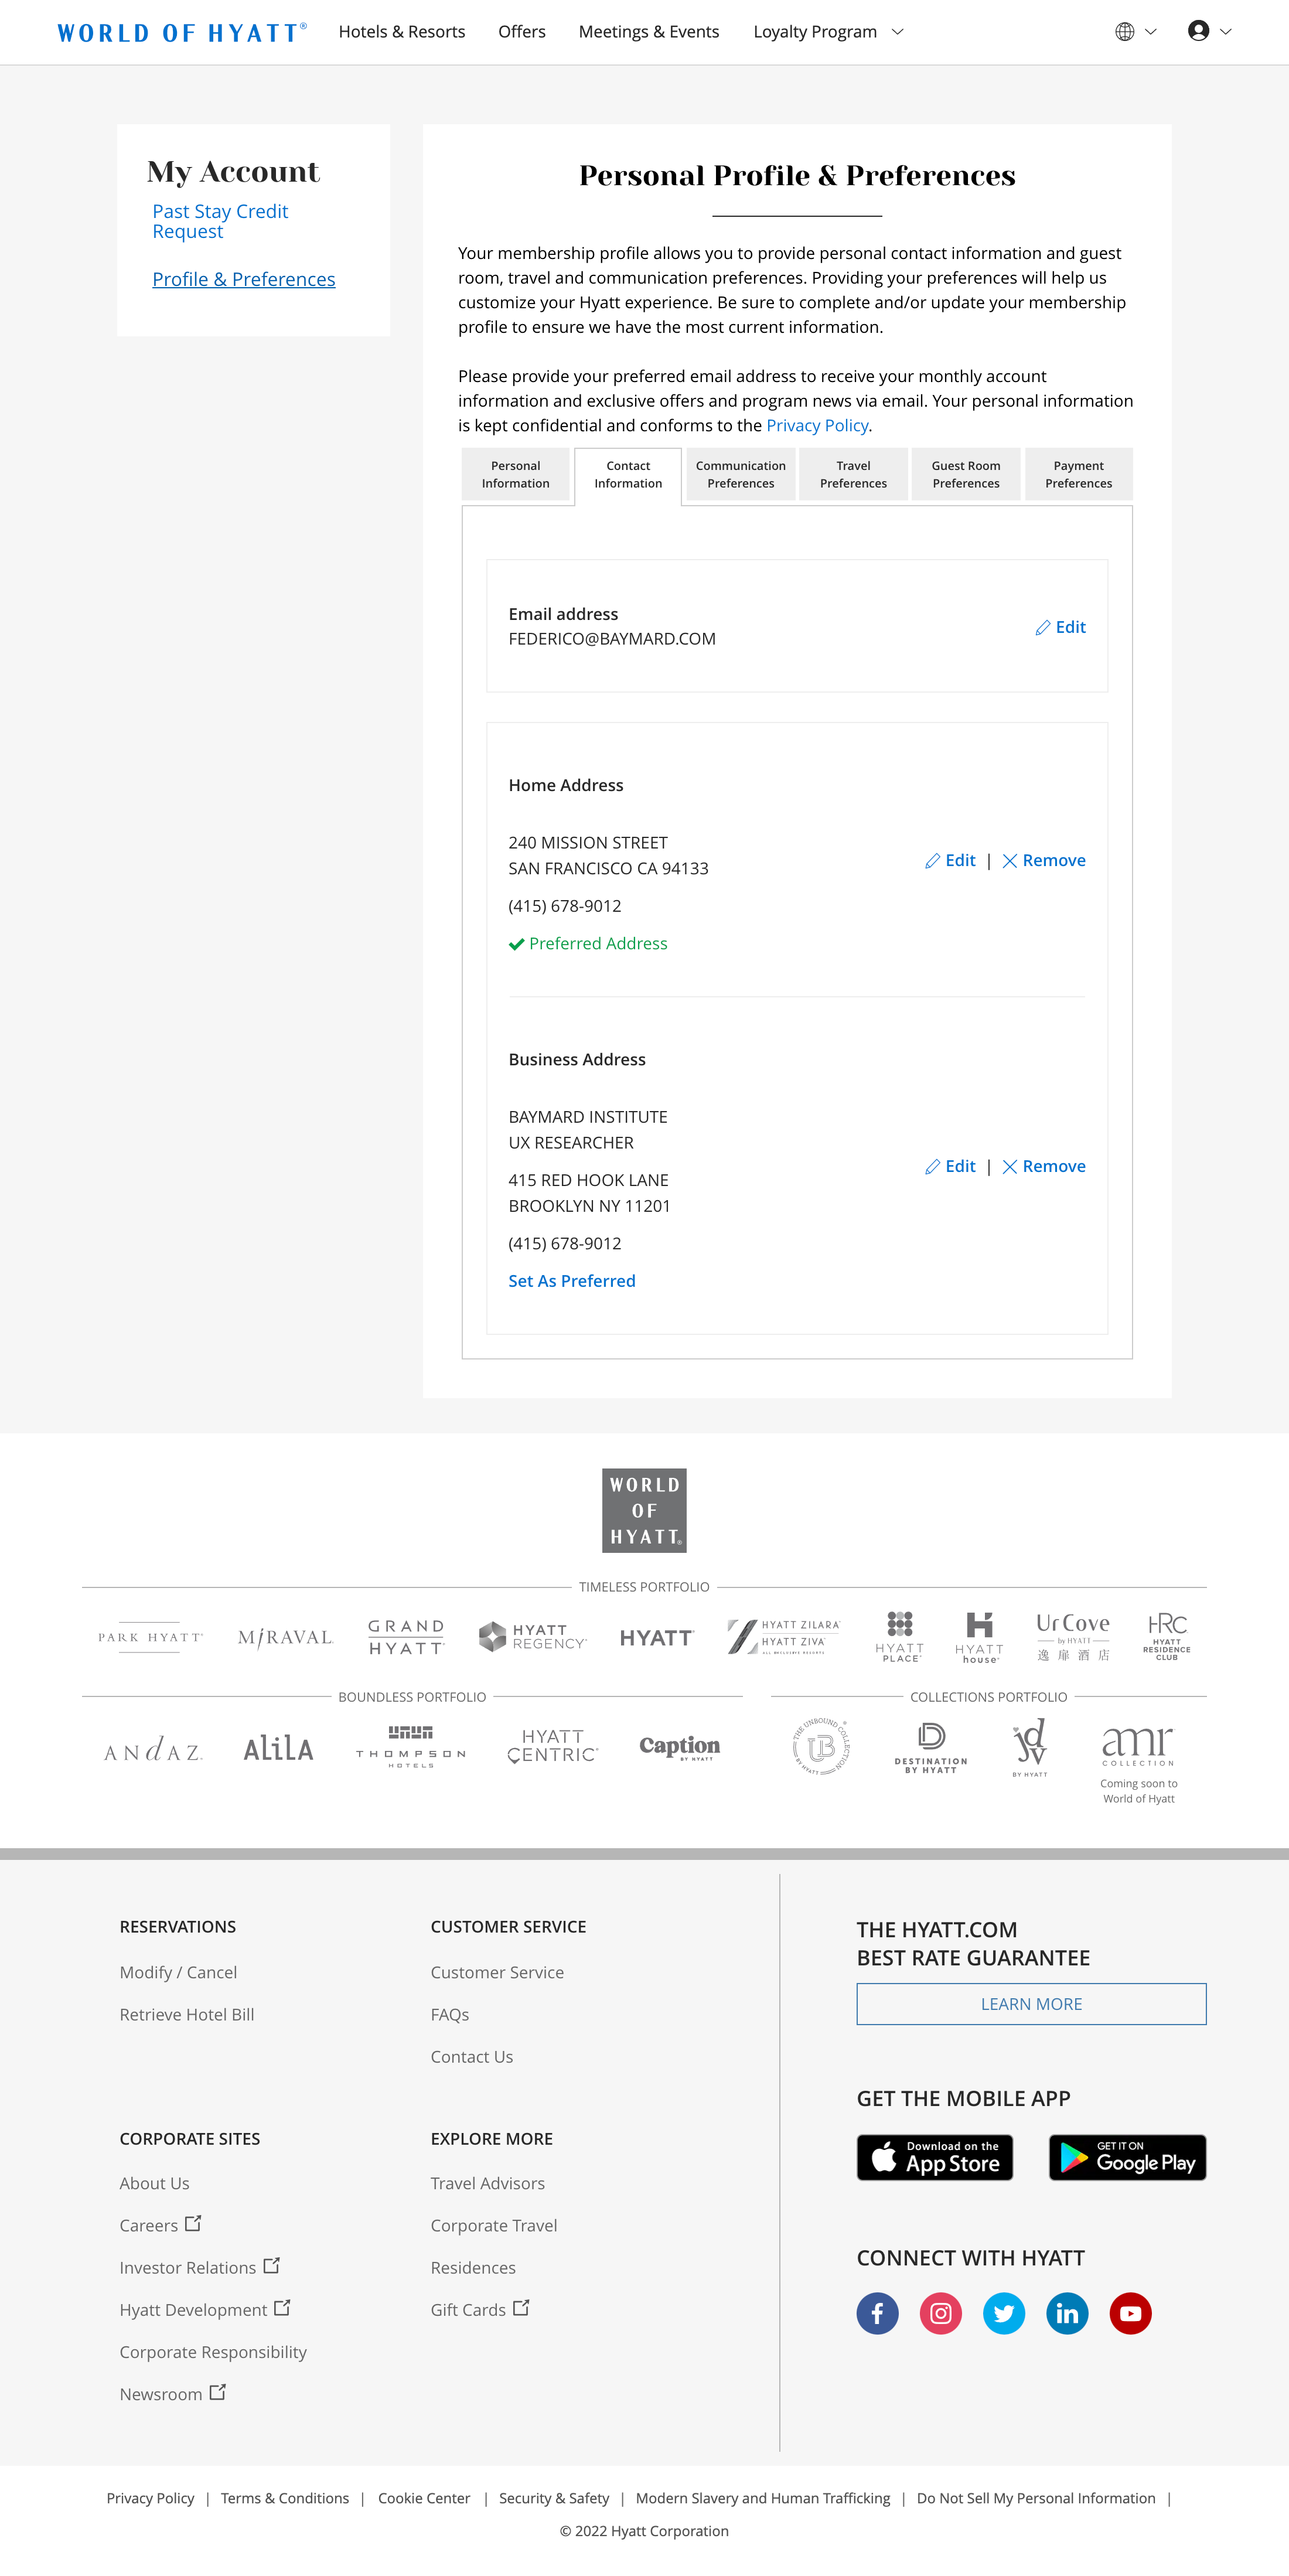Open Hyatt's Instagram icon
Screen dimensions: 1289x2576
pos(940,2313)
